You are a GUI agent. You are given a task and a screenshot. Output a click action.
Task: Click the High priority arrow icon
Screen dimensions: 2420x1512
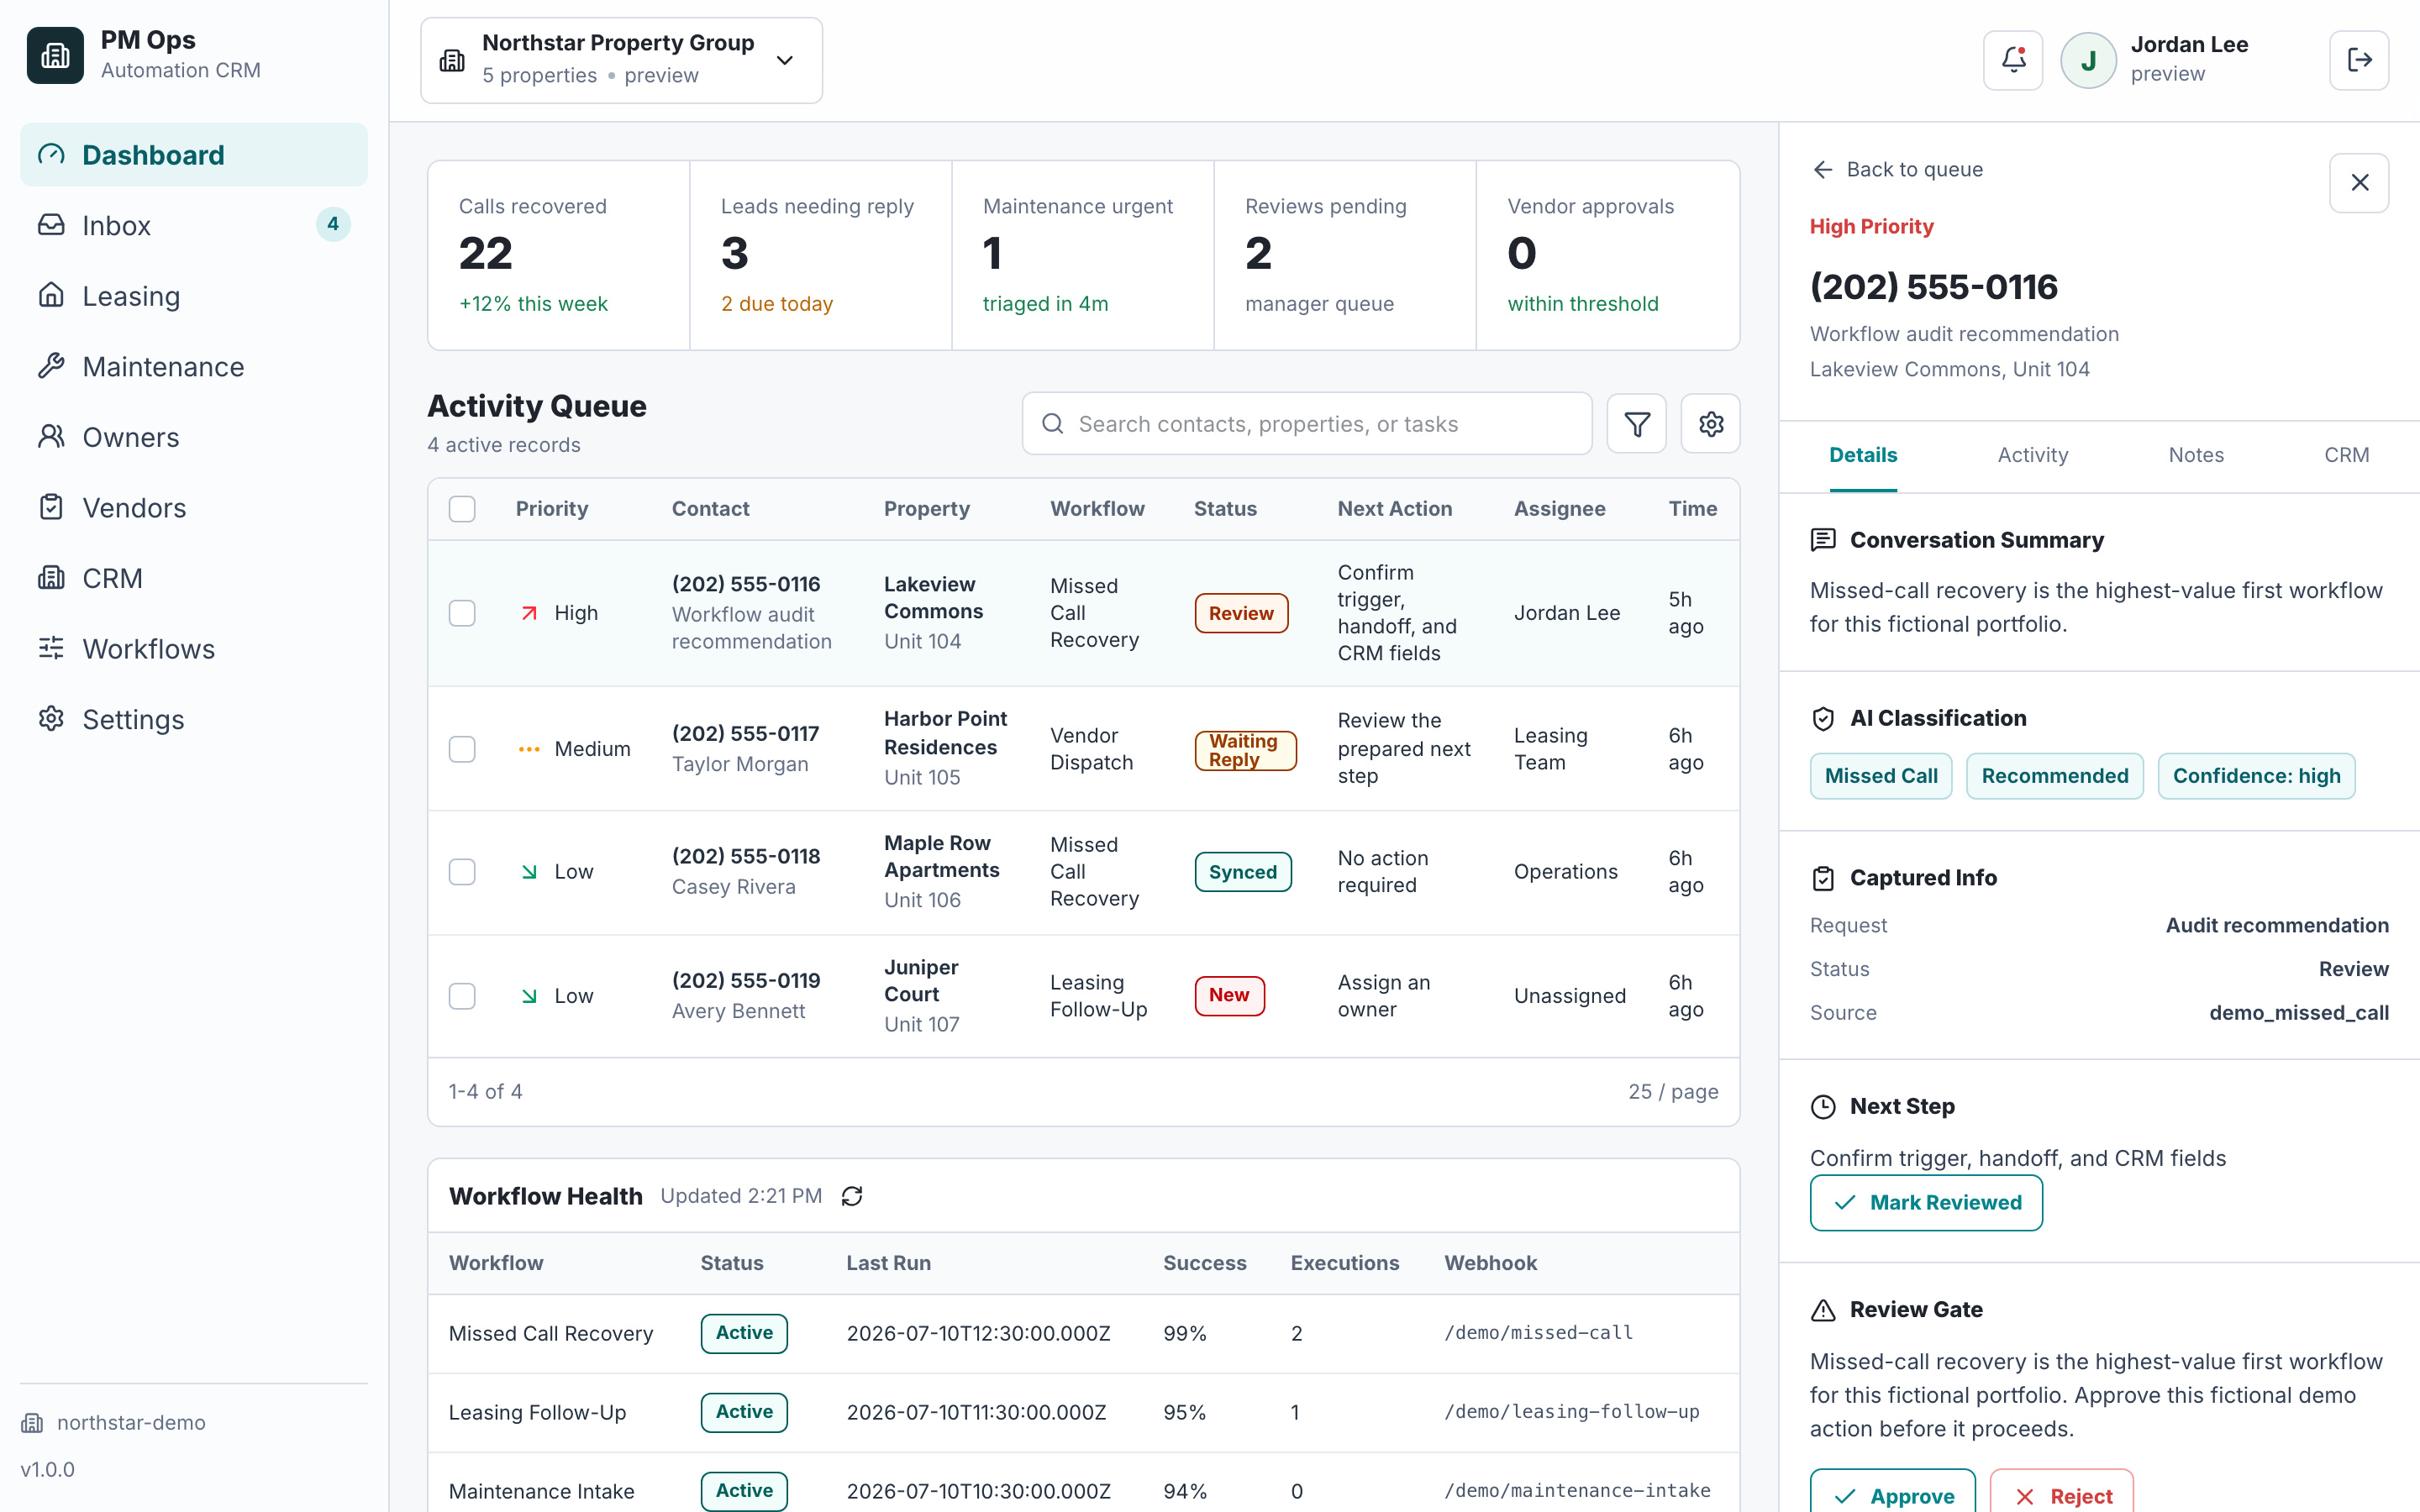click(x=529, y=613)
